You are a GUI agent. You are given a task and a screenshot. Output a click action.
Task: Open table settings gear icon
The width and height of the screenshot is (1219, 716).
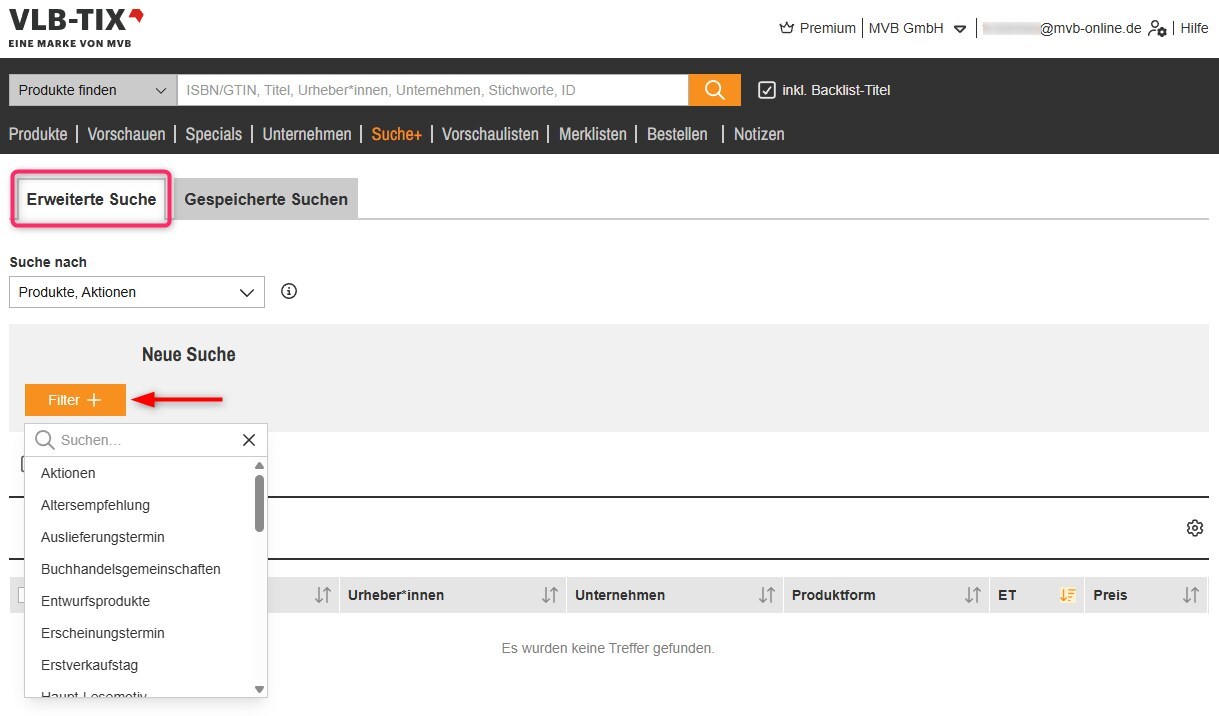tap(1194, 528)
